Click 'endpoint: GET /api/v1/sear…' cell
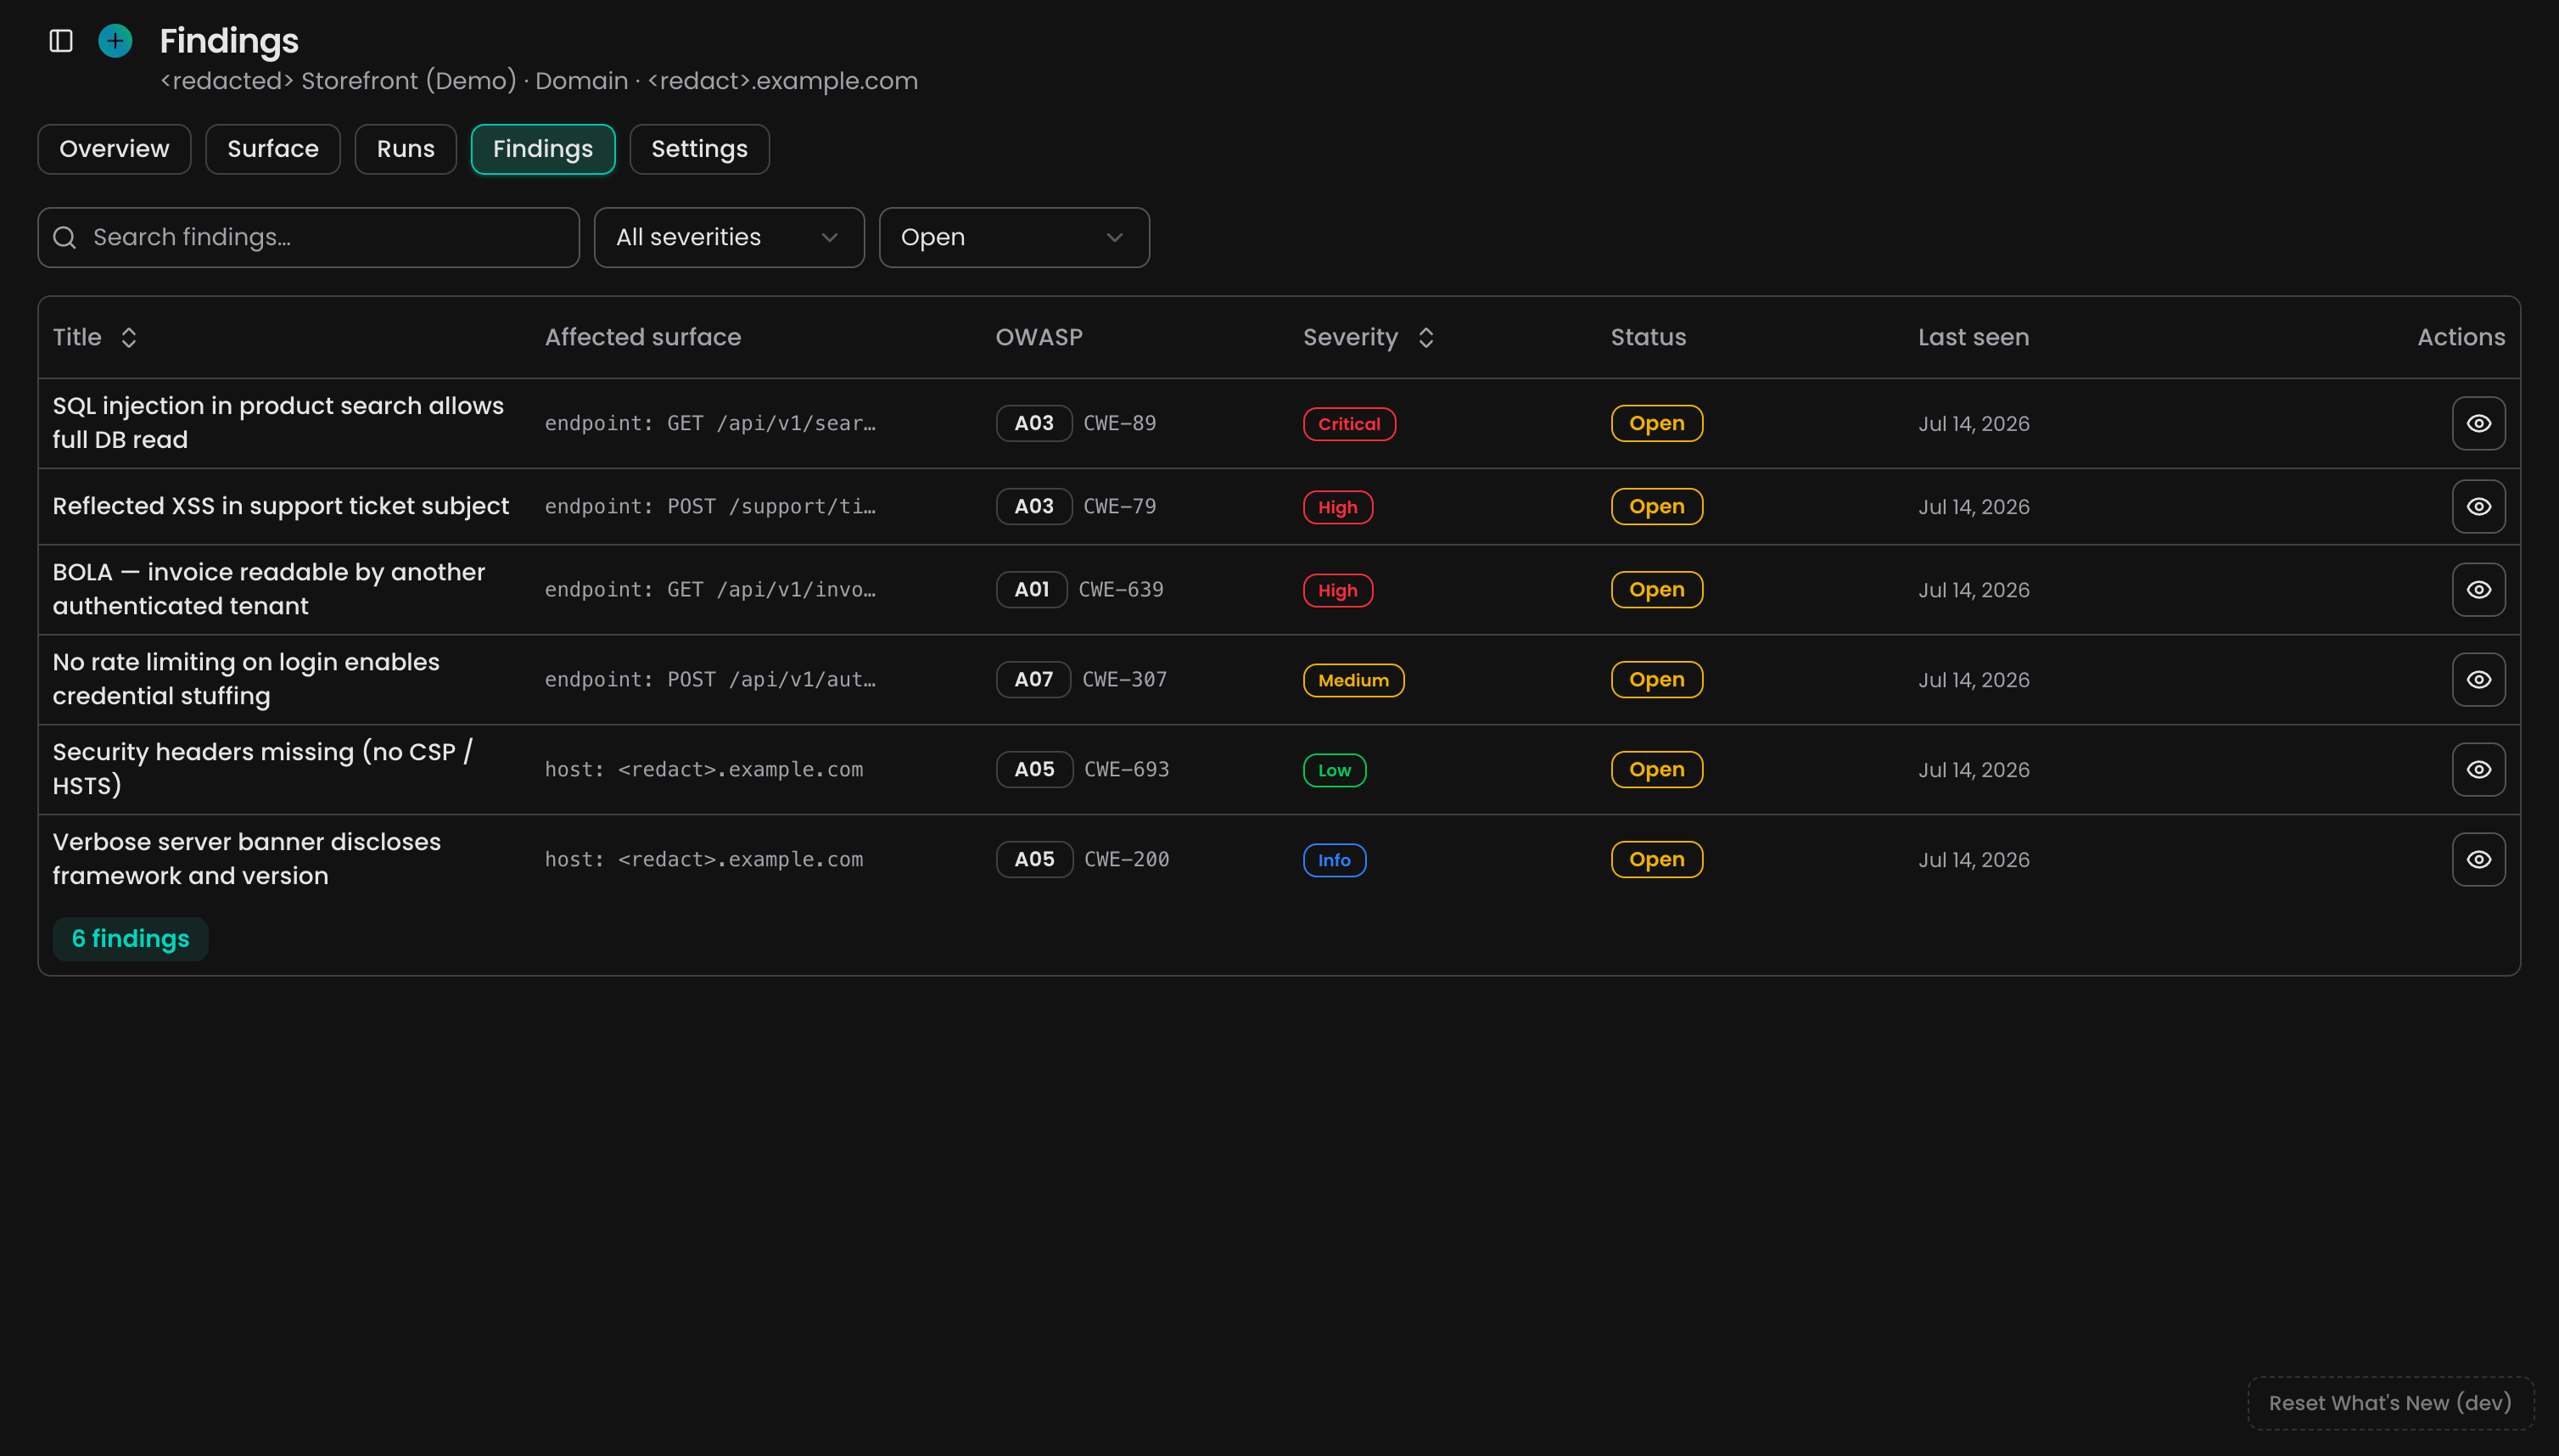 click(710, 423)
